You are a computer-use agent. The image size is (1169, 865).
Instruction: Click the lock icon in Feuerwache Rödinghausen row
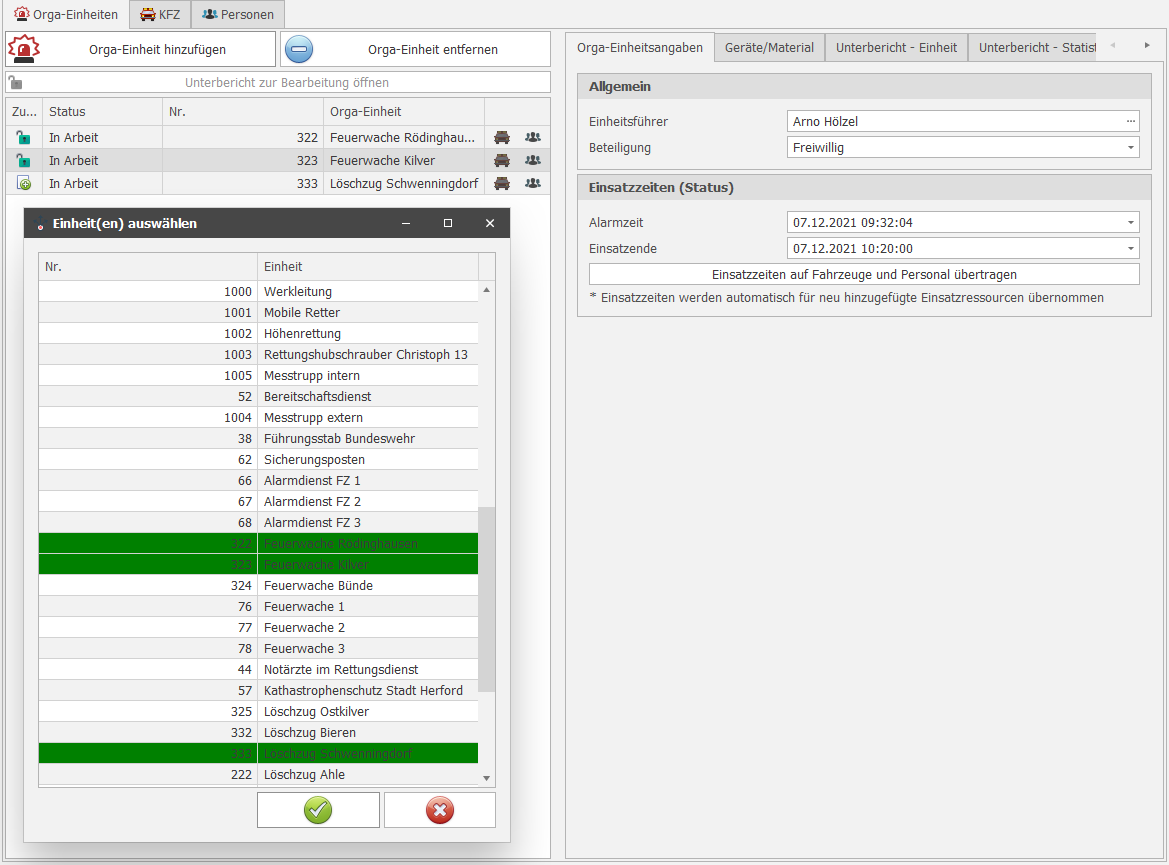(x=22, y=137)
